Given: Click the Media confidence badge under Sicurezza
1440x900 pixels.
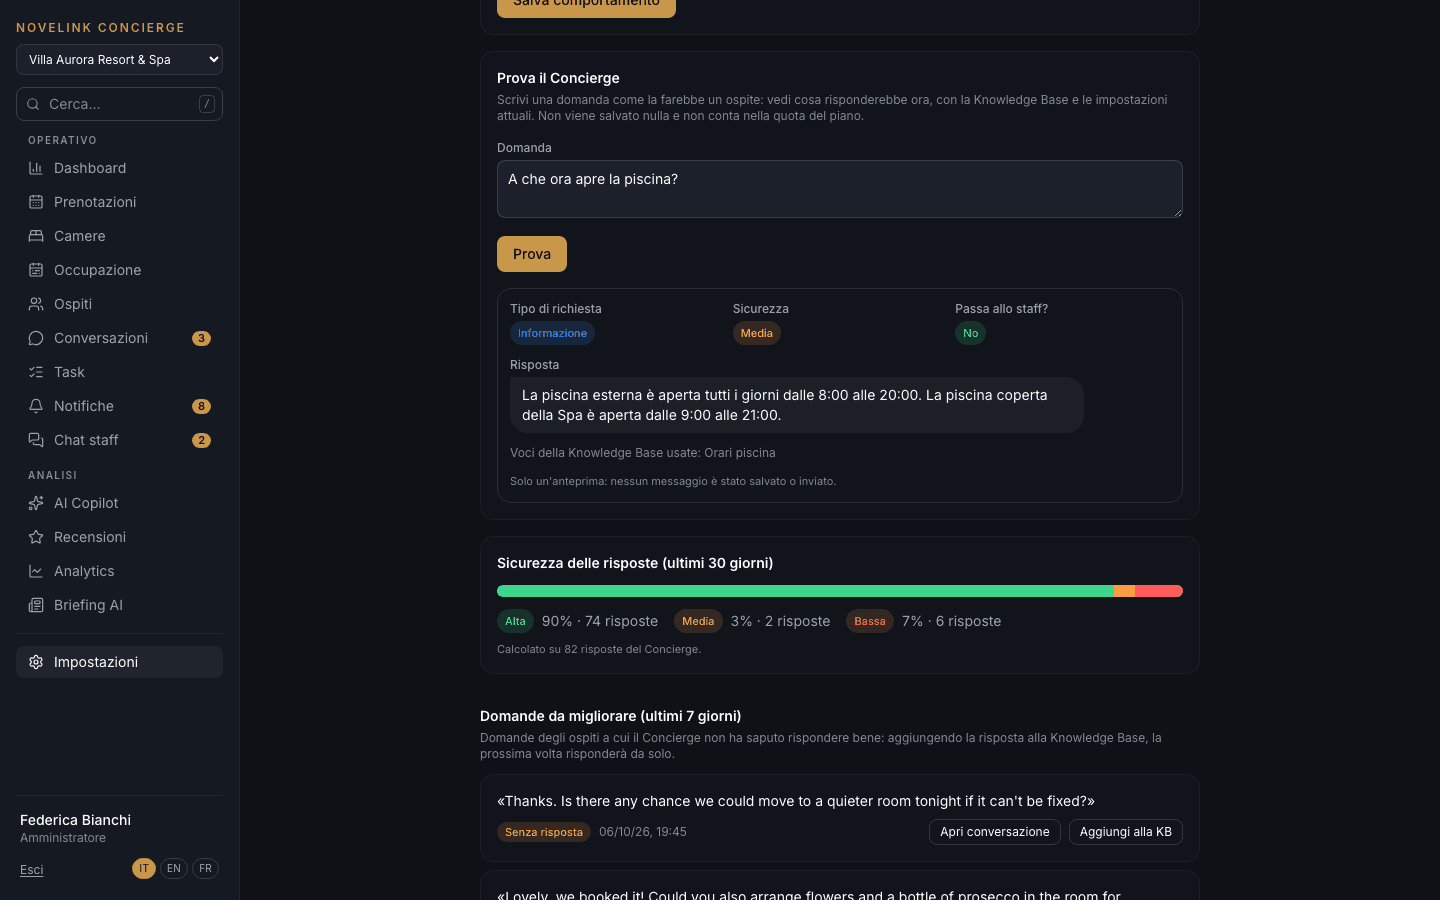Looking at the screenshot, I should pyautogui.click(x=757, y=333).
